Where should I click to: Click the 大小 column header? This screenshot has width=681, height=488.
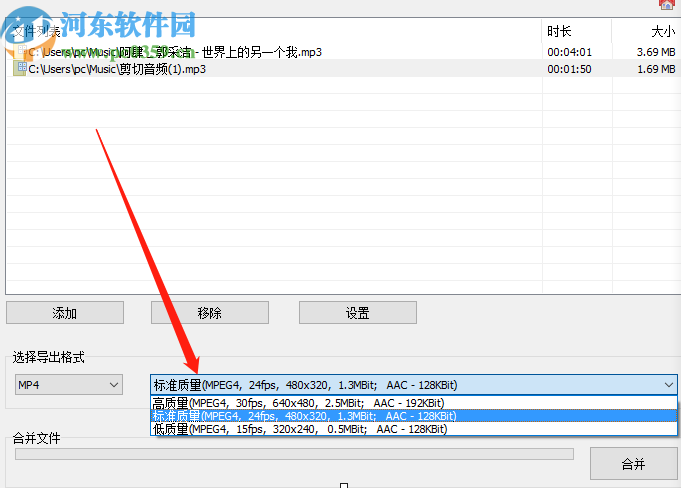(x=646, y=31)
